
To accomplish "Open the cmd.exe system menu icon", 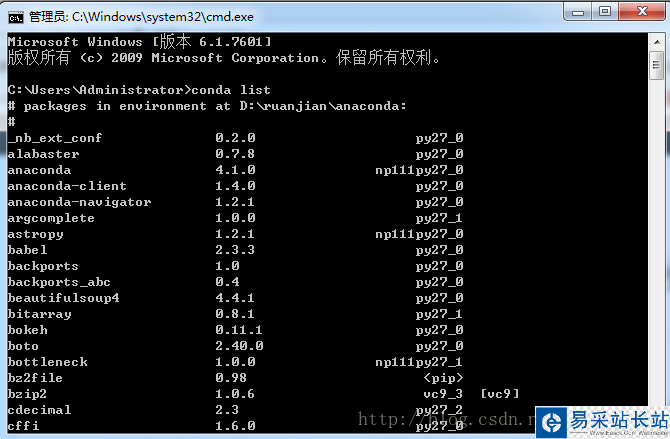I will click(x=16, y=17).
